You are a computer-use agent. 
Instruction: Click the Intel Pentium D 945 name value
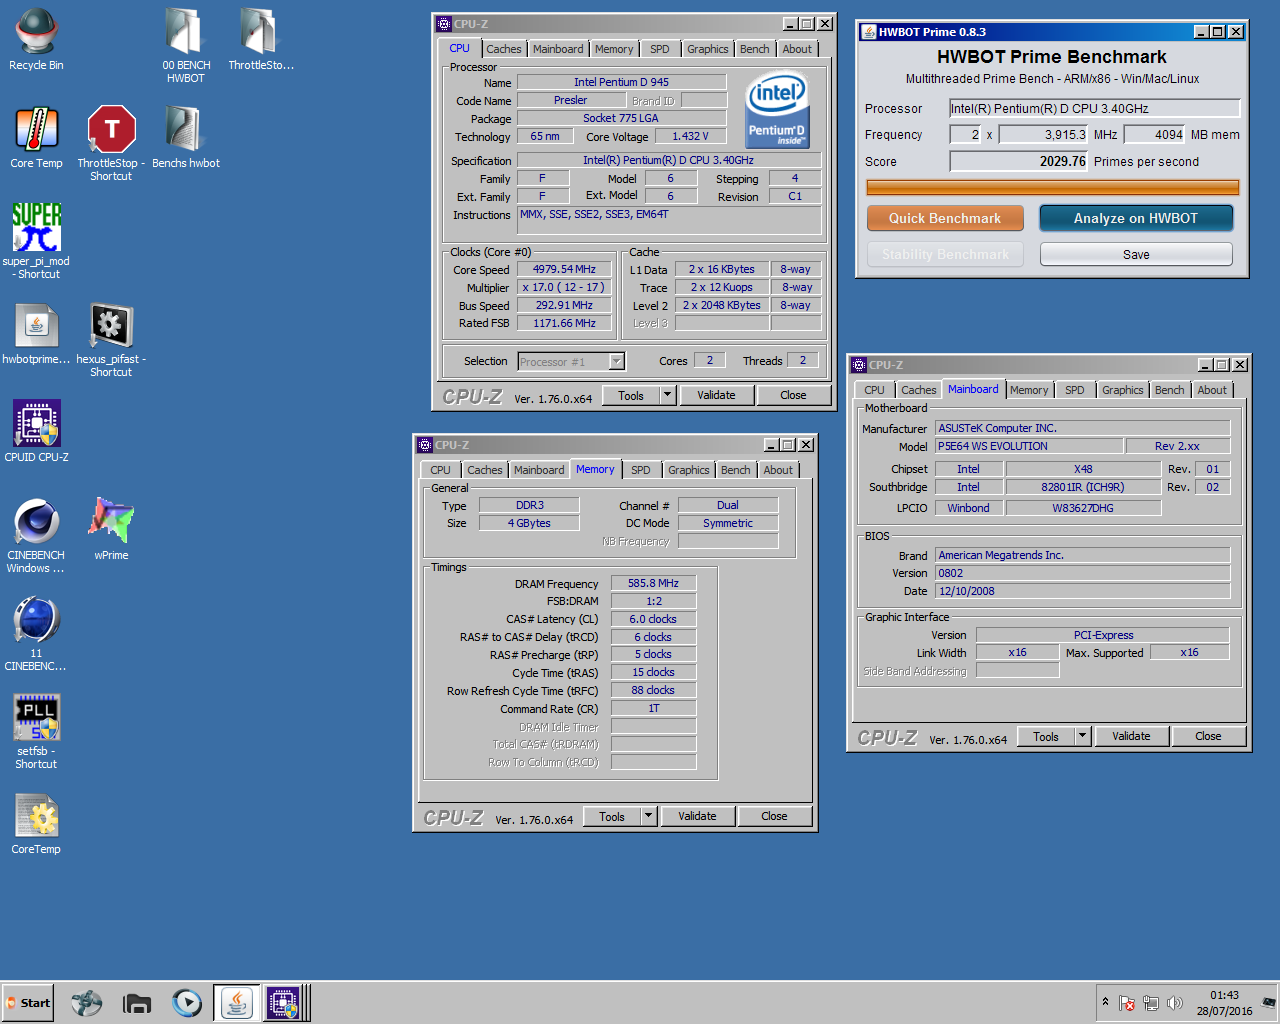621,82
